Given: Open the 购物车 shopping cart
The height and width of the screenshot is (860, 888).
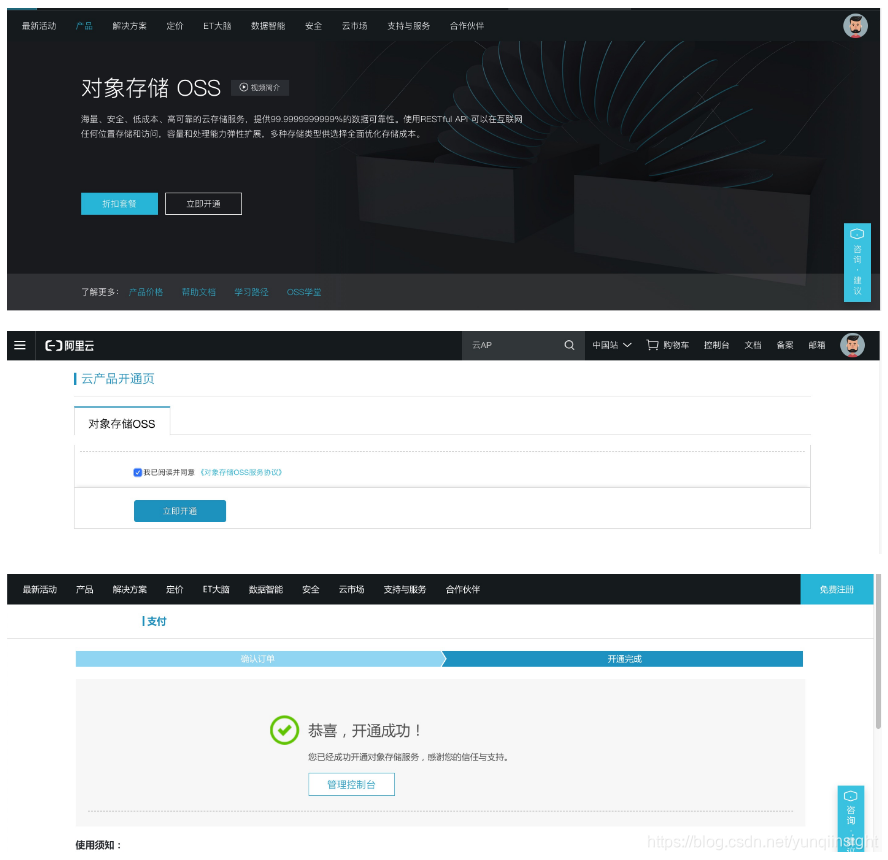Looking at the screenshot, I should click(668, 345).
